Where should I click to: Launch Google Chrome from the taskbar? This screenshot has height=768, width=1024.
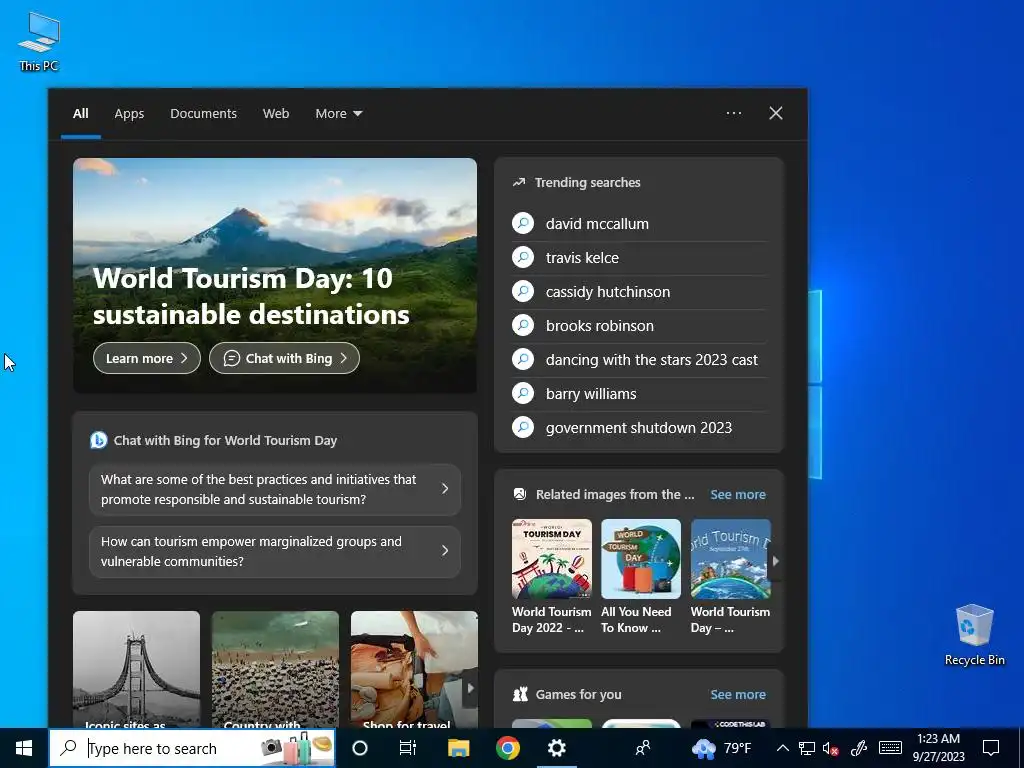click(507, 748)
